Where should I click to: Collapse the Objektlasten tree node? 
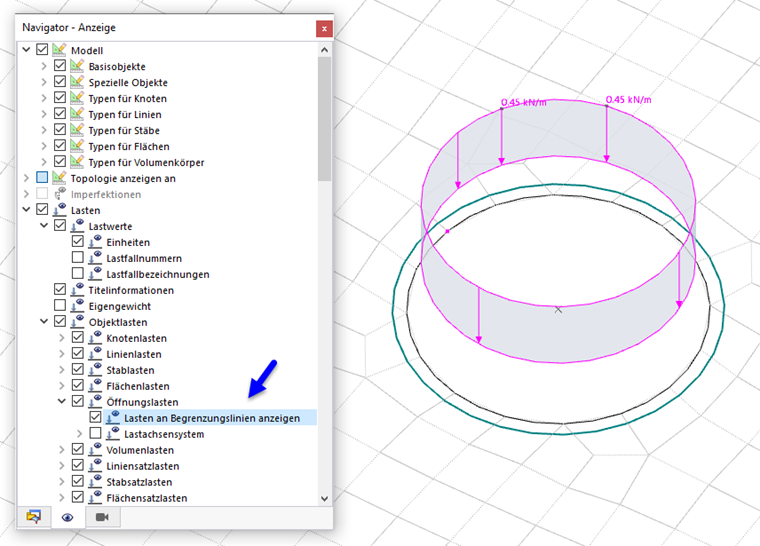(44, 321)
